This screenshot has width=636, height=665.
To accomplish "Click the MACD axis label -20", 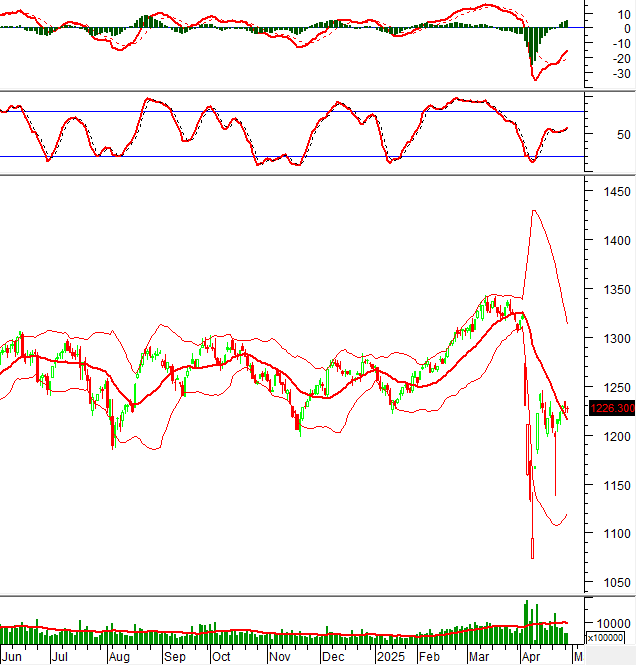I will [x=622, y=59].
